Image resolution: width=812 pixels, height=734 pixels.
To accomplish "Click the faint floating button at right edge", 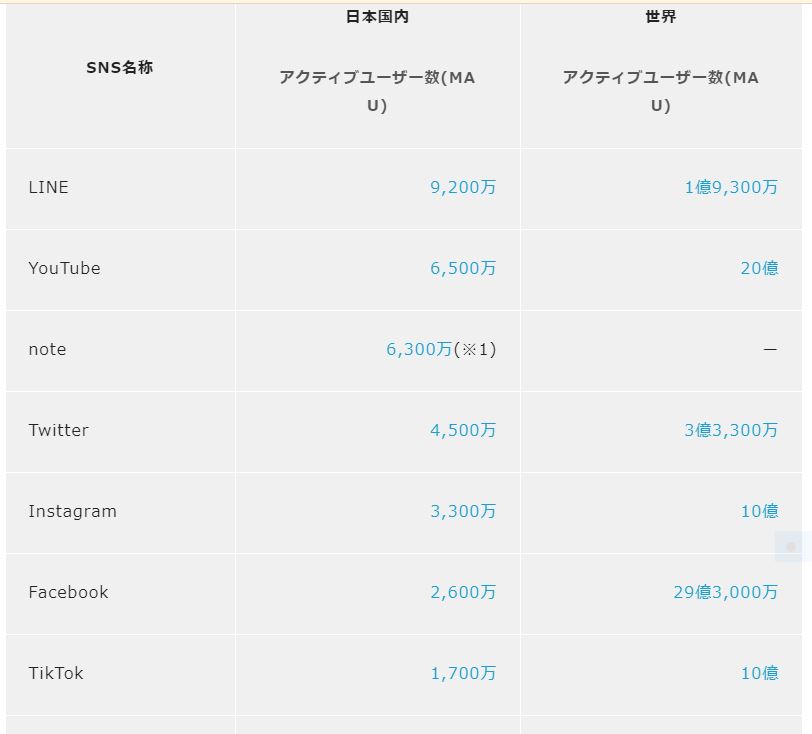I will click(792, 546).
